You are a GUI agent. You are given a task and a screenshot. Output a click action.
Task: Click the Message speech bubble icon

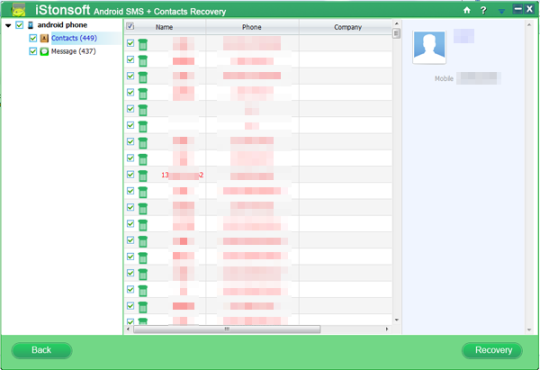pyautogui.click(x=44, y=52)
